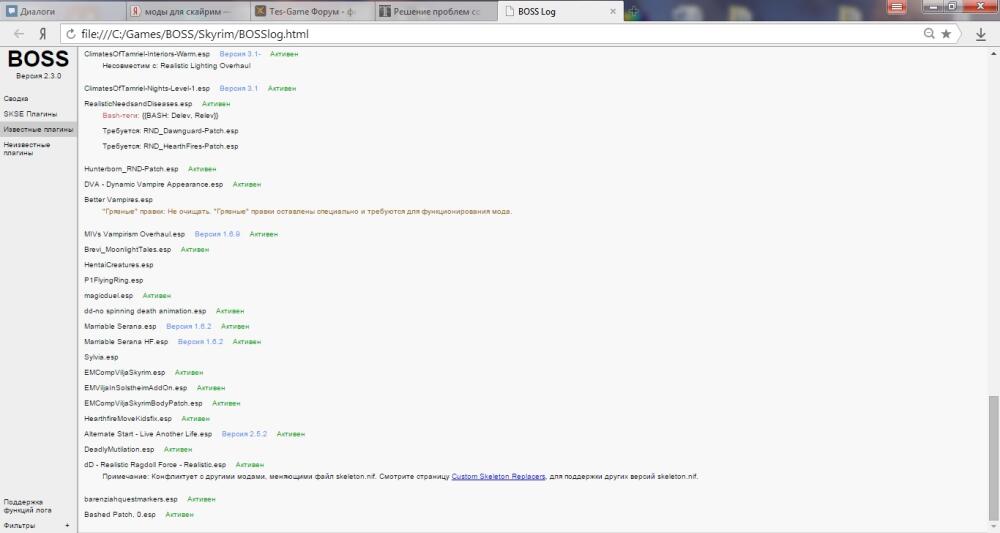Click Версия 2.5.2 label for Alternate Start
Viewport: 1000px width, 533px height.
[244, 434]
